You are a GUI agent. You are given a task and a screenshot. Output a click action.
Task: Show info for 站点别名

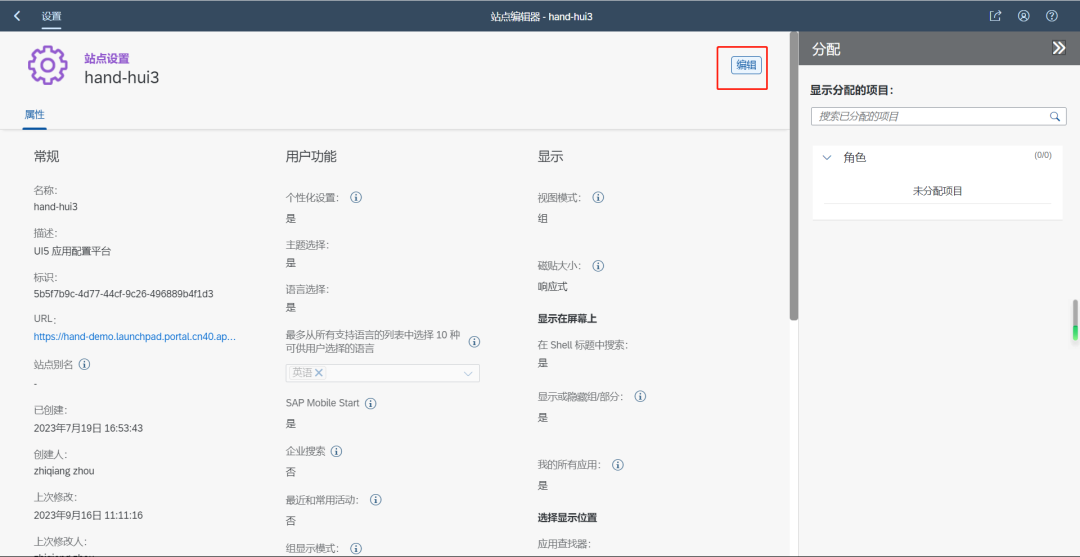[85, 364]
